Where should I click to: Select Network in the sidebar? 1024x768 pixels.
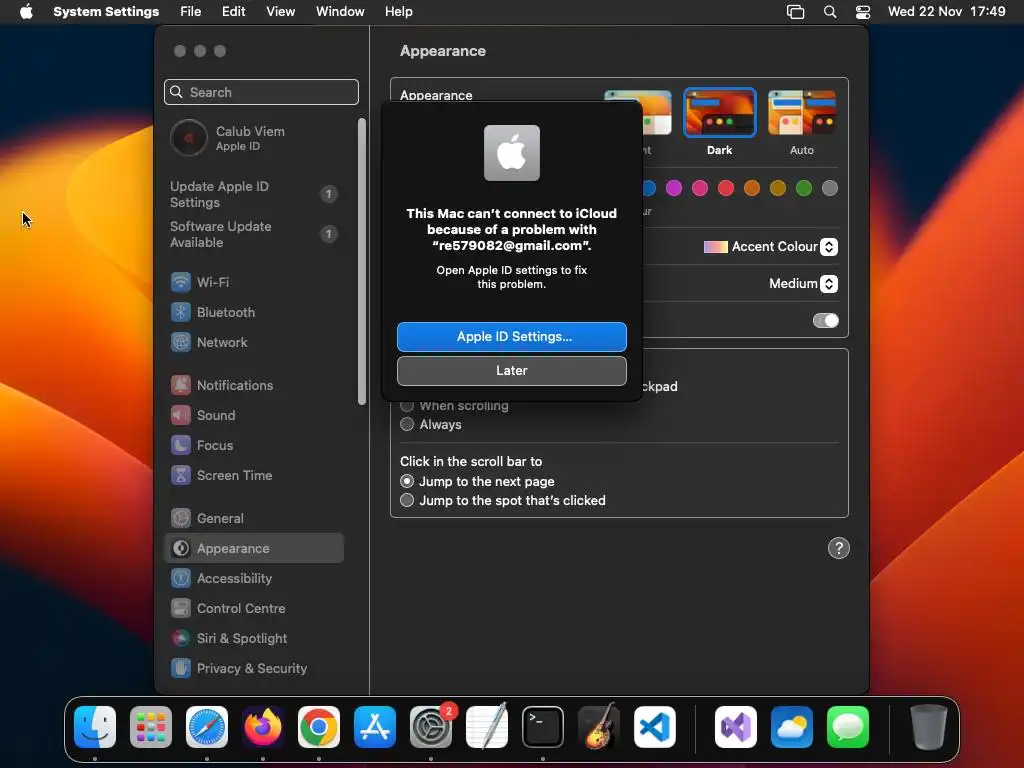[253, 342]
